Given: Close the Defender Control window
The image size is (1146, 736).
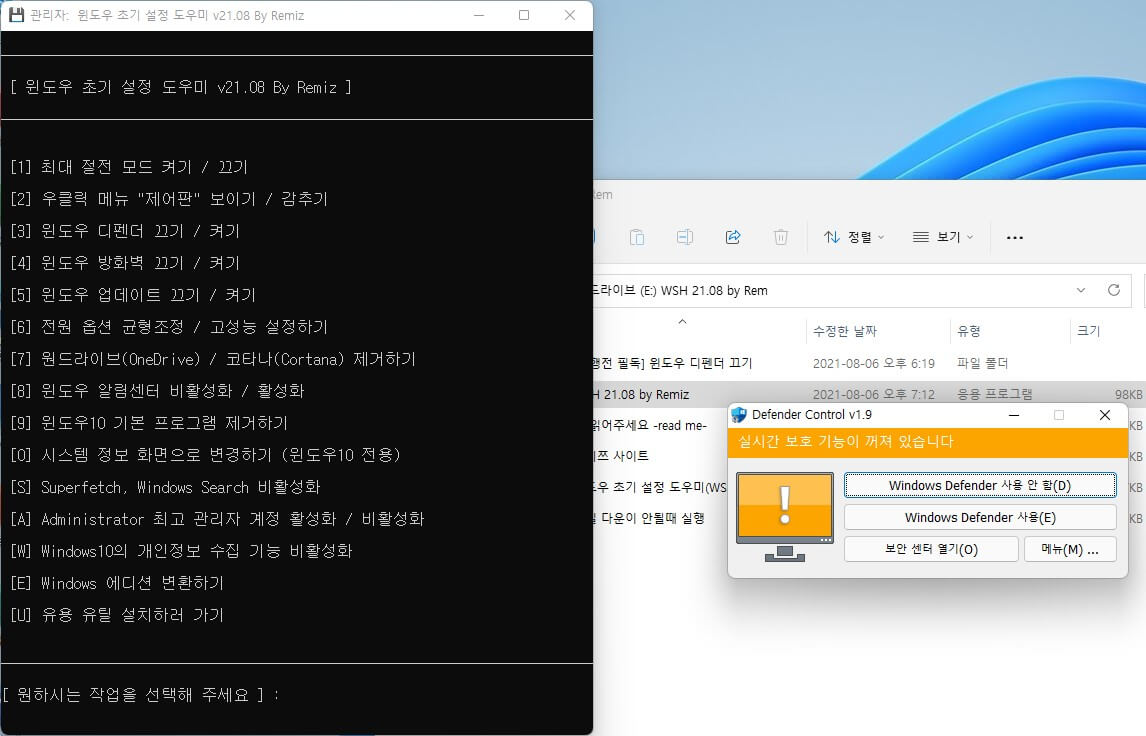Looking at the screenshot, I should pyautogui.click(x=1105, y=415).
